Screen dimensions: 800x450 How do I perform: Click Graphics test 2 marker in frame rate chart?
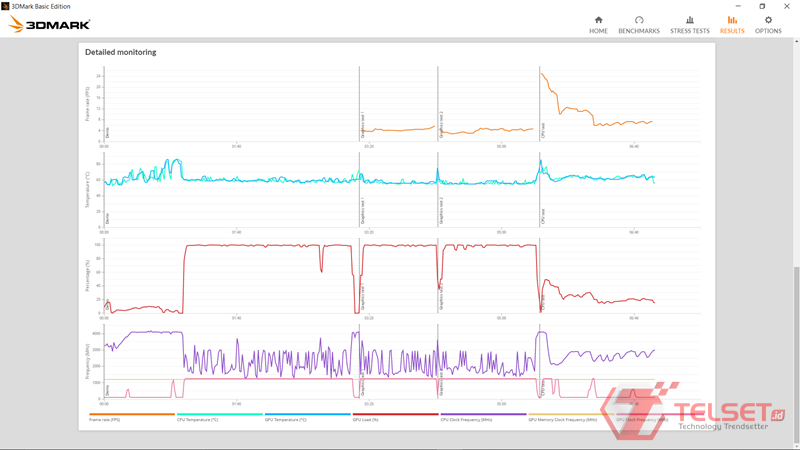click(x=441, y=125)
